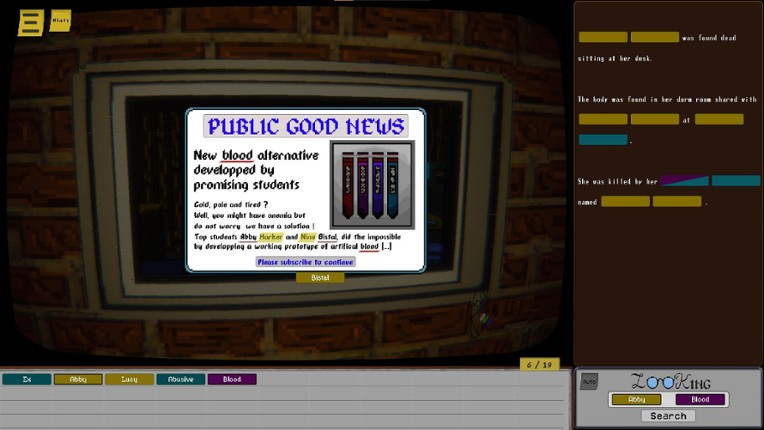Screen dimensions: 764x430
Task: Click highlighted word 'Harker' in the article
Action: [271, 236]
